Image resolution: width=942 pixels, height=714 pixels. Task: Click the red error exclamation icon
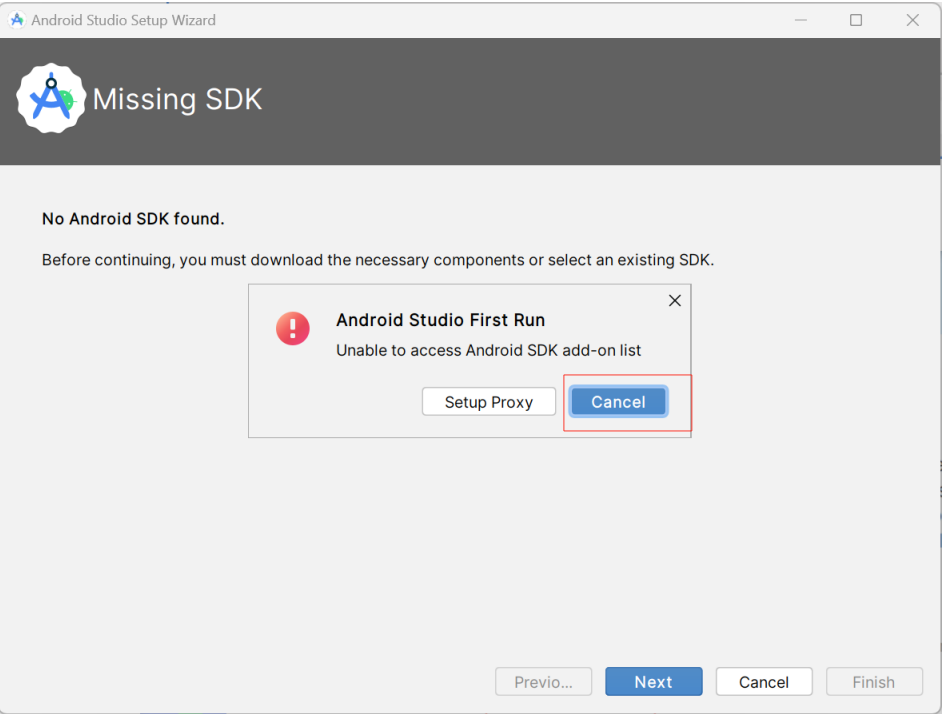(x=293, y=328)
